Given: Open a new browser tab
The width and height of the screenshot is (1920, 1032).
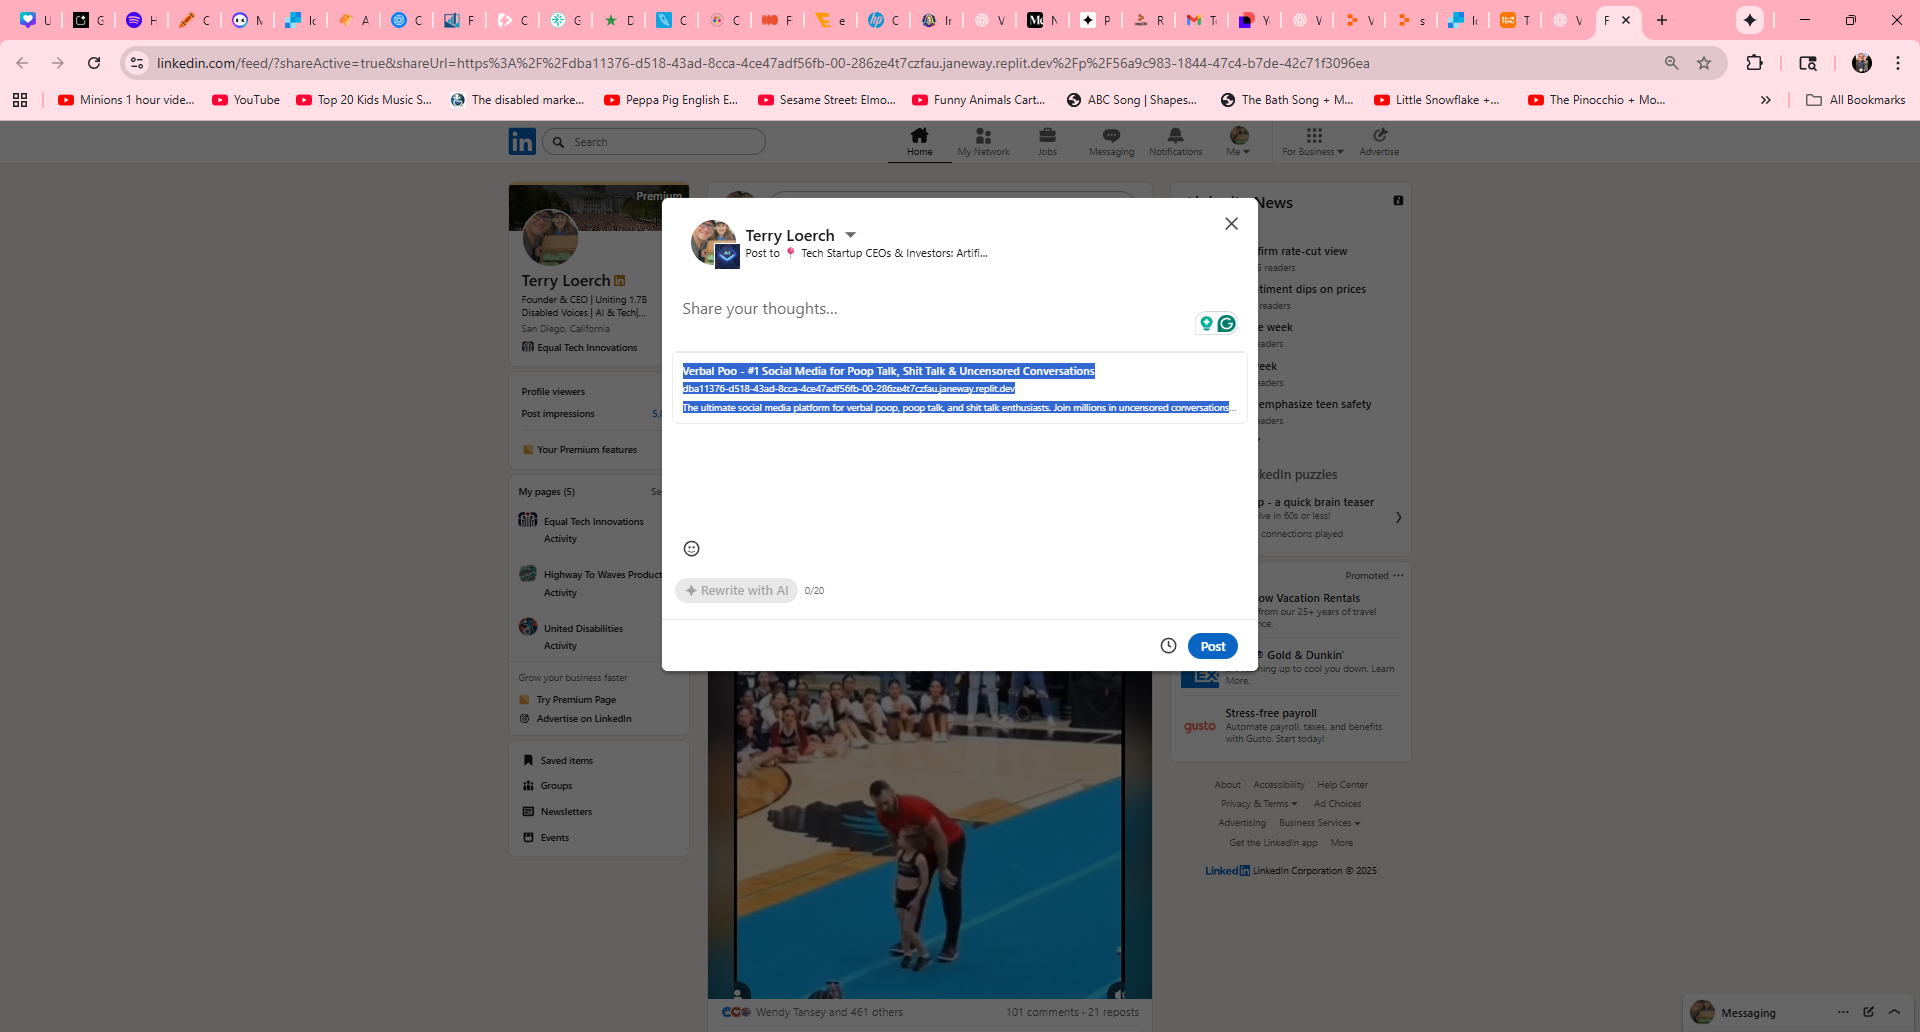Looking at the screenshot, I should [1662, 20].
